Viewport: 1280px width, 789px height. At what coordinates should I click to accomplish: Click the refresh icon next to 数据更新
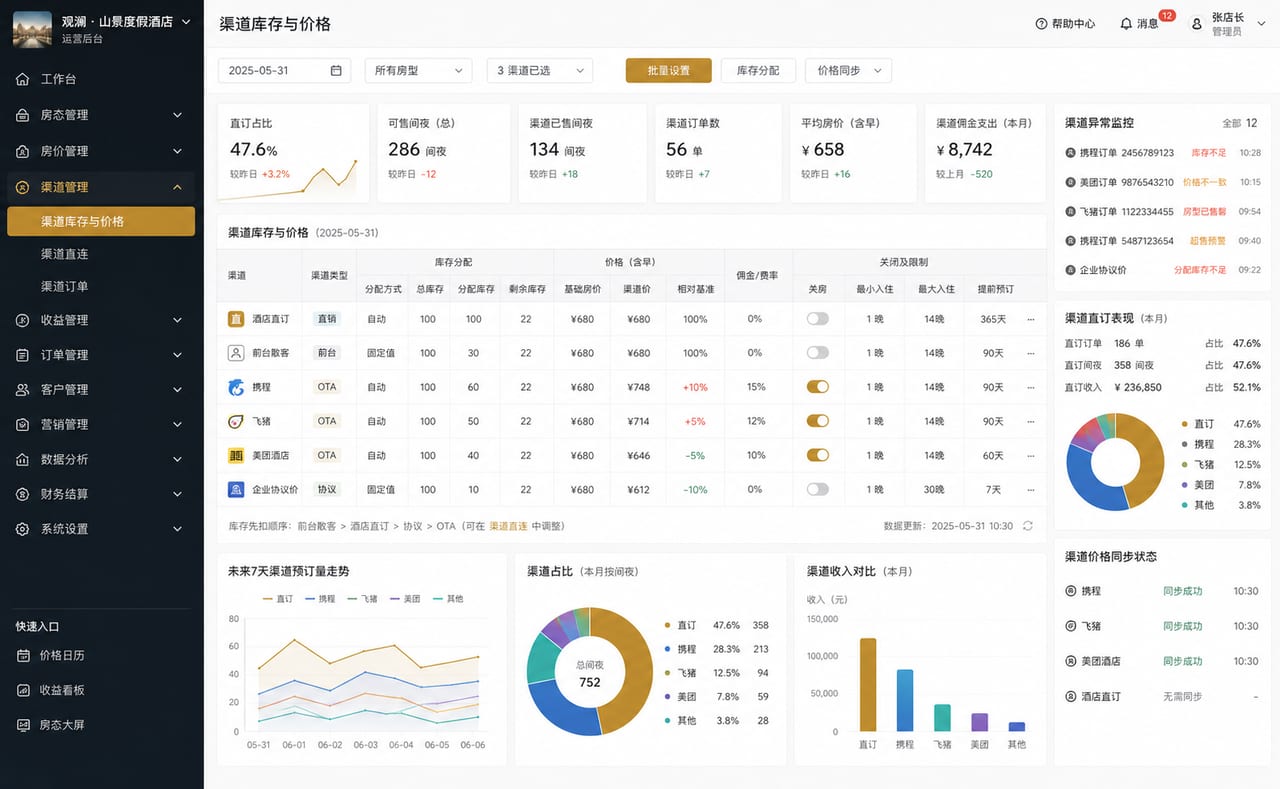(1027, 525)
